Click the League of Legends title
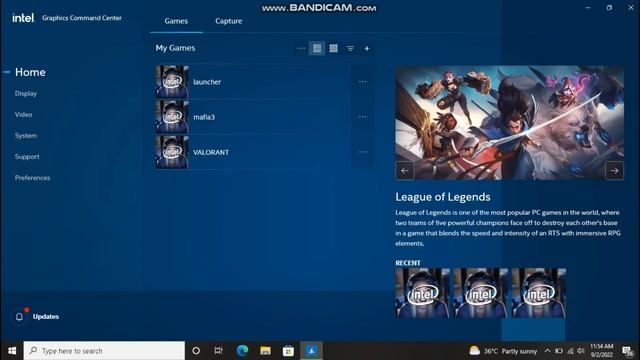 click(442, 197)
